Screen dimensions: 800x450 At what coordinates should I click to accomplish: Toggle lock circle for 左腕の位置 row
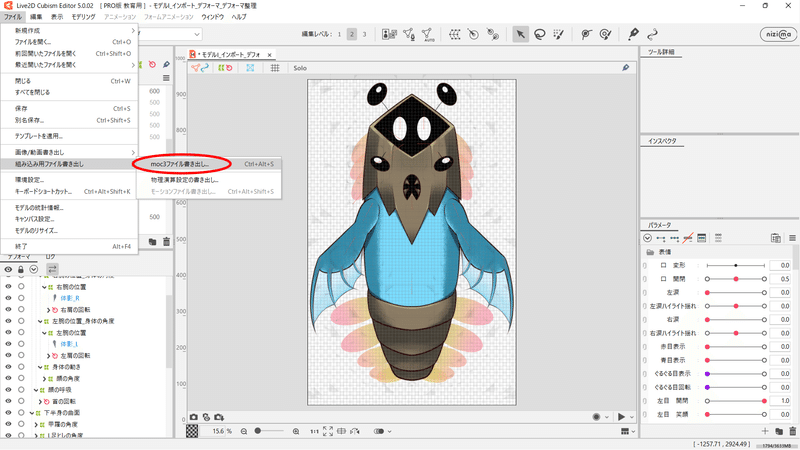(x=21, y=333)
